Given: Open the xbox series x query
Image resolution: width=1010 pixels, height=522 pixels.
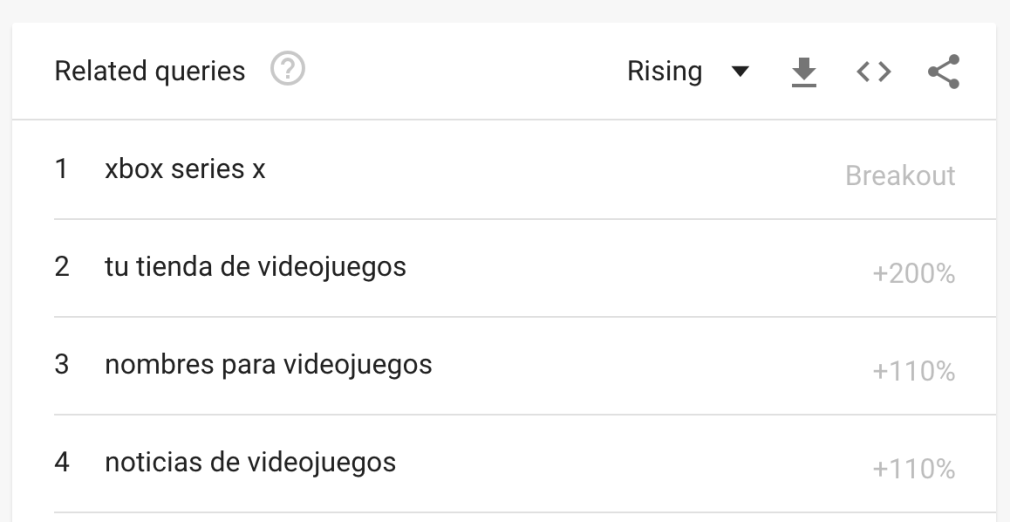Looking at the screenshot, I should click(x=185, y=169).
